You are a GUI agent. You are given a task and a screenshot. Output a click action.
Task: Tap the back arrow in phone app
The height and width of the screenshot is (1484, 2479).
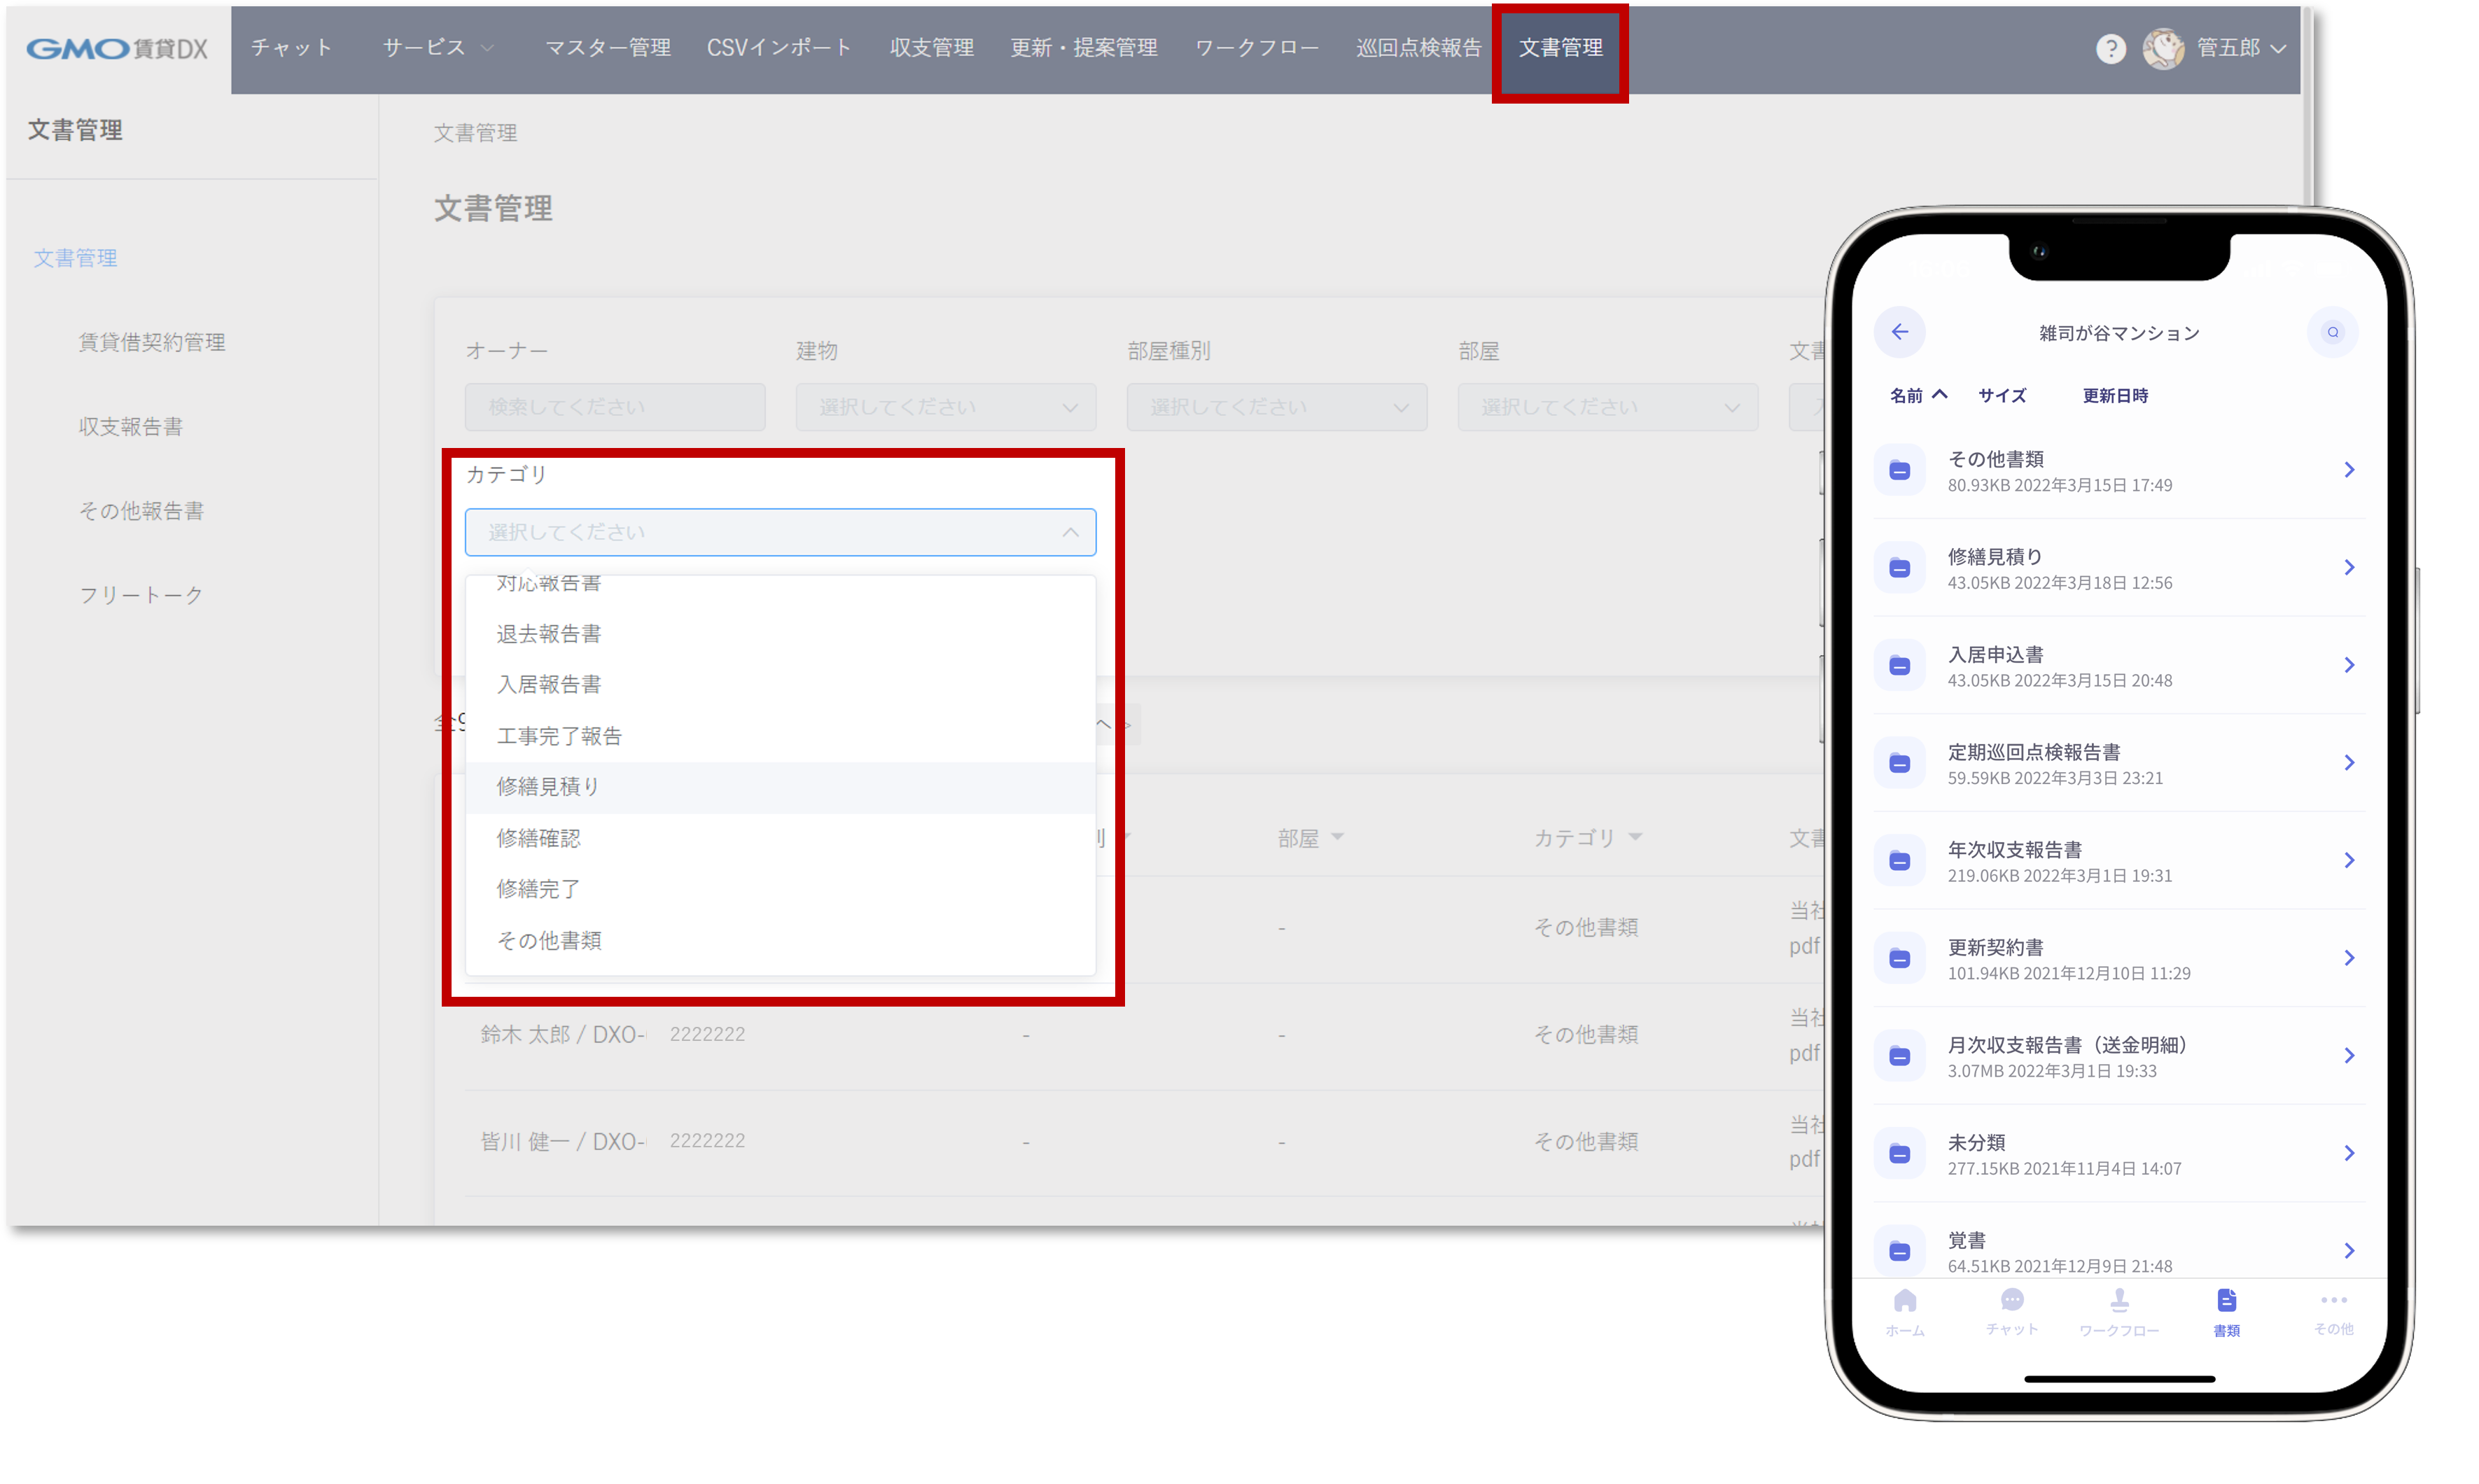pyautogui.click(x=1900, y=332)
